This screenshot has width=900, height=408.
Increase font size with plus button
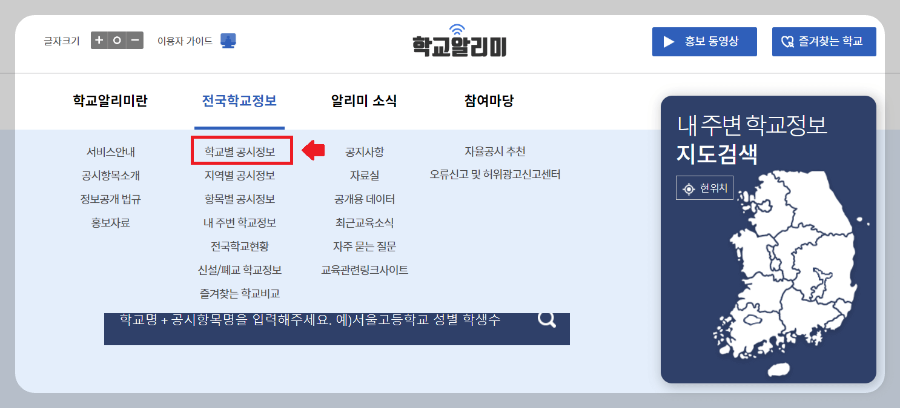pos(99,41)
